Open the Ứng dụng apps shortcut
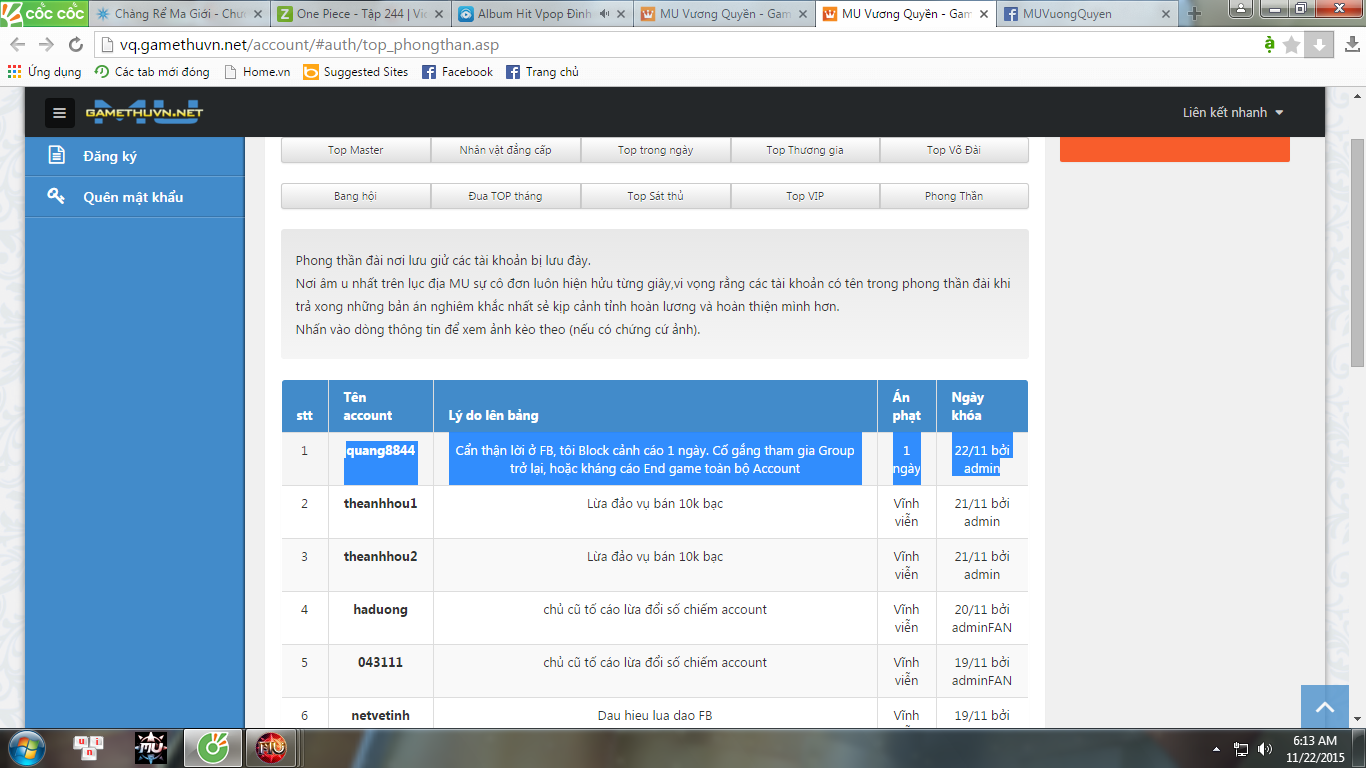Screen dimensions: 1366x768 pyautogui.click(x=44, y=72)
